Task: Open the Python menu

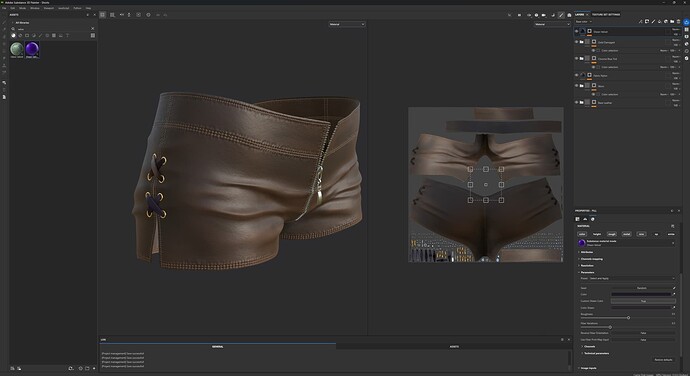Action: pyautogui.click(x=77, y=8)
